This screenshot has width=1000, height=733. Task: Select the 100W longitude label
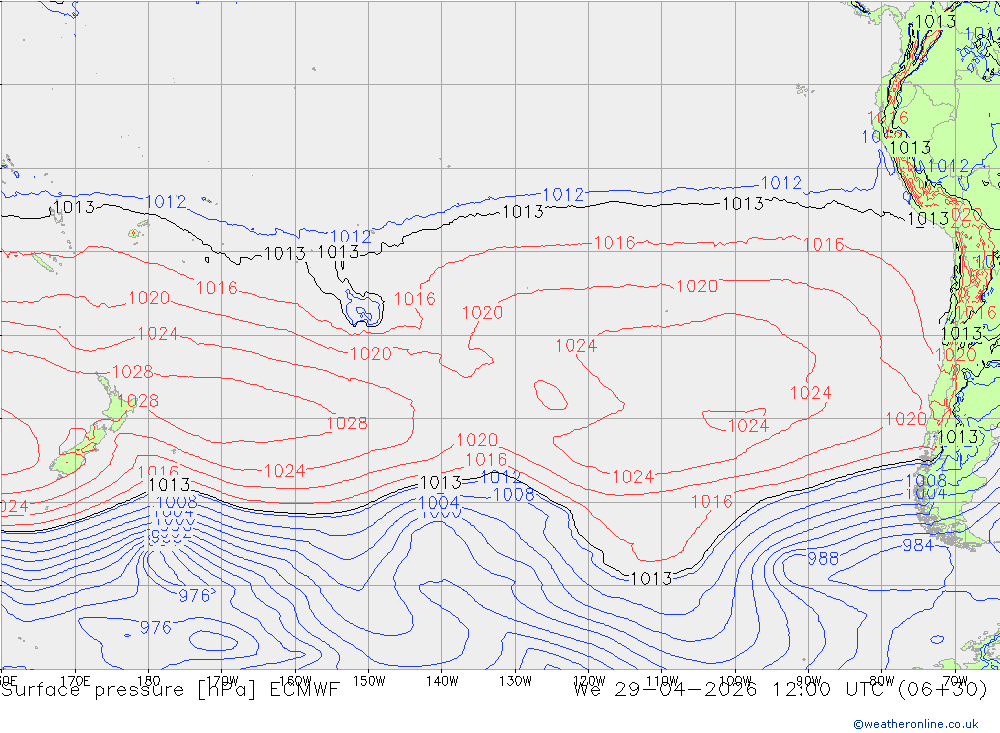(x=735, y=681)
